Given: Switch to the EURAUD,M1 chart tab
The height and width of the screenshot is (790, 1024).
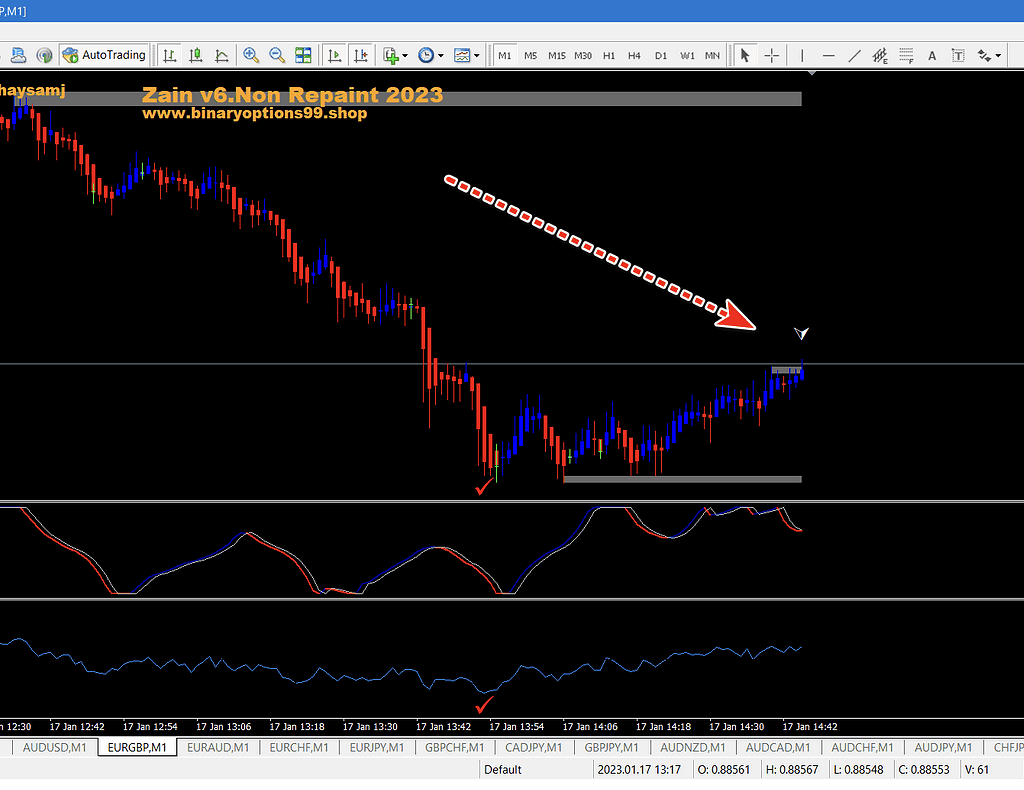Looking at the screenshot, I should point(217,748).
